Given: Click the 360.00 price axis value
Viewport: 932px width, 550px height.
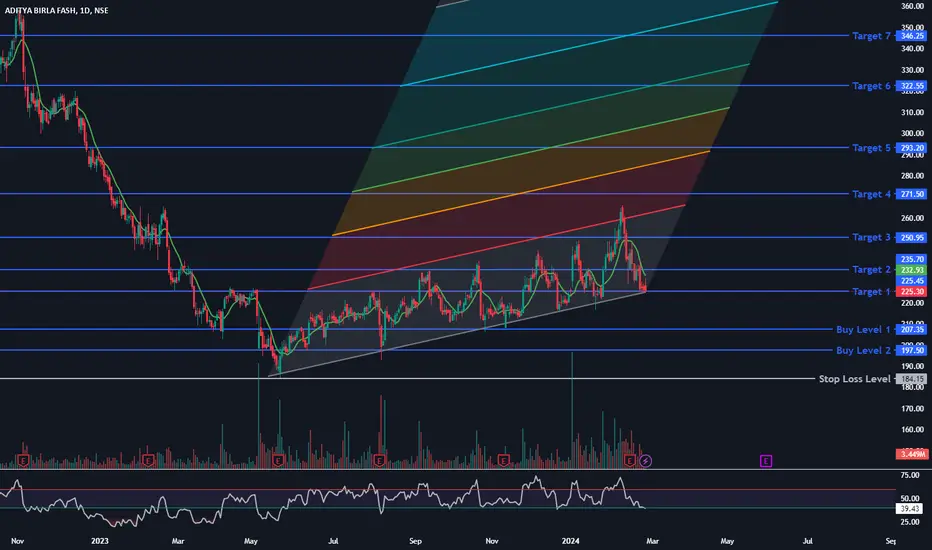Looking at the screenshot, I should (x=912, y=6).
